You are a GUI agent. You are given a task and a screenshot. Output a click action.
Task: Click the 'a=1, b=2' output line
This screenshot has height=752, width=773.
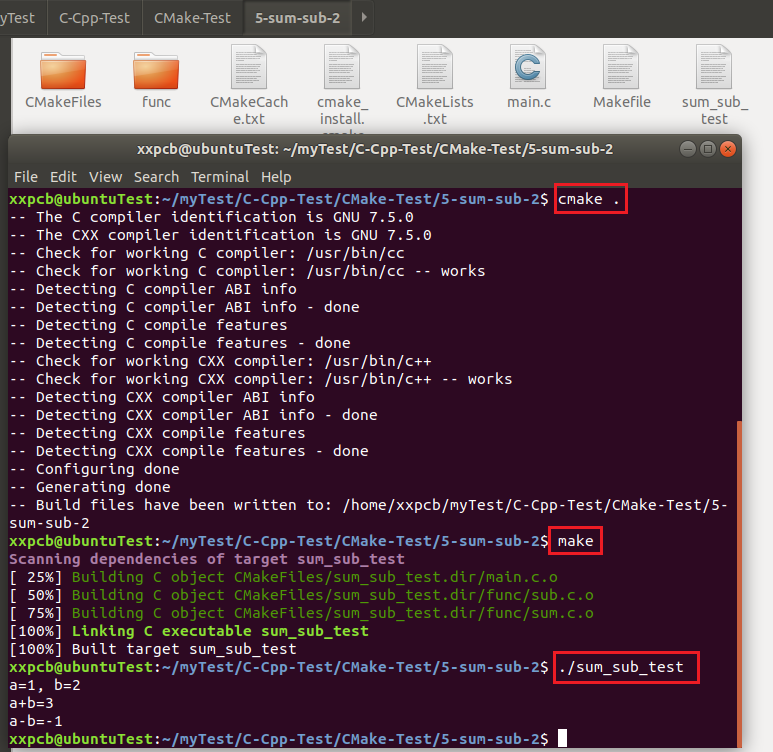(x=45, y=685)
